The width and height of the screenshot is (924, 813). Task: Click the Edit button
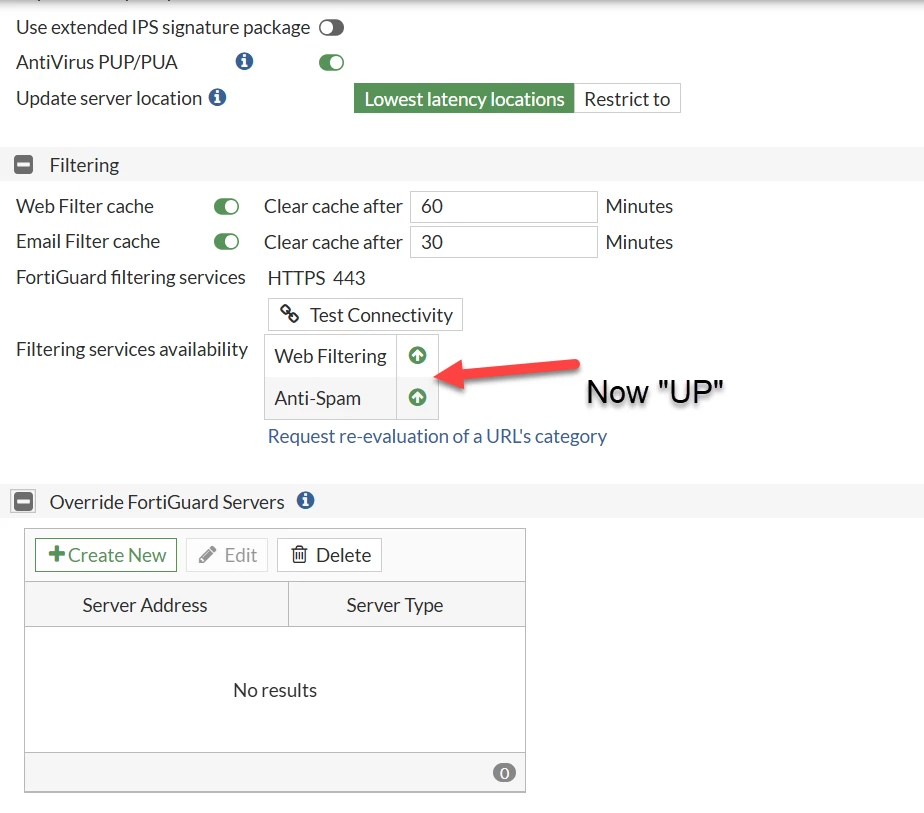pyautogui.click(x=227, y=555)
